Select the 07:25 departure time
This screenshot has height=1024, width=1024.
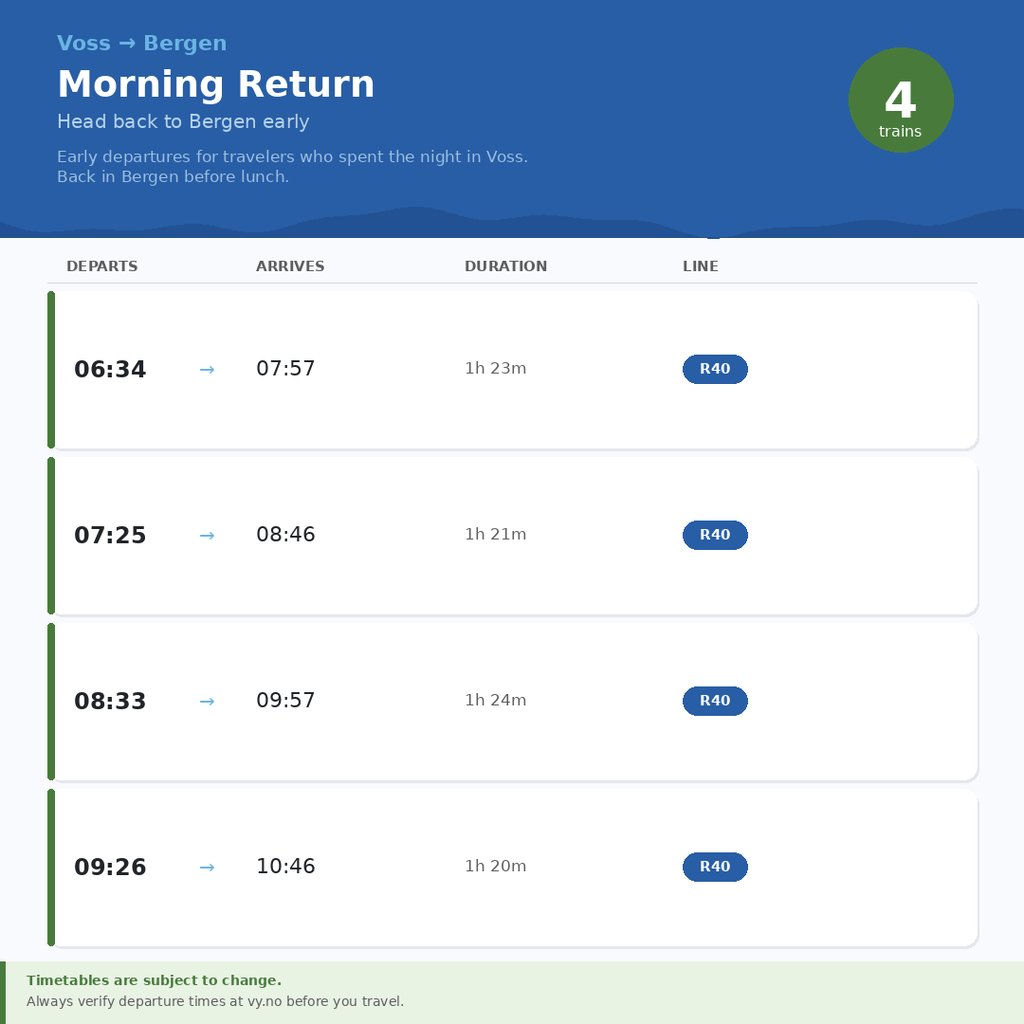110,536
